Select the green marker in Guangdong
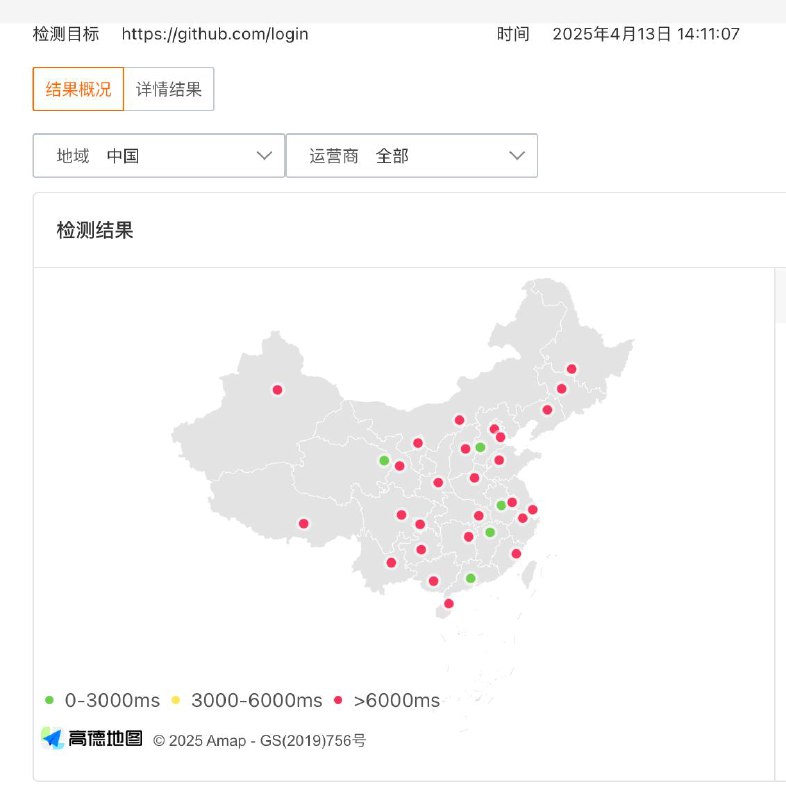This screenshot has width=786, height=800. click(x=471, y=578)
